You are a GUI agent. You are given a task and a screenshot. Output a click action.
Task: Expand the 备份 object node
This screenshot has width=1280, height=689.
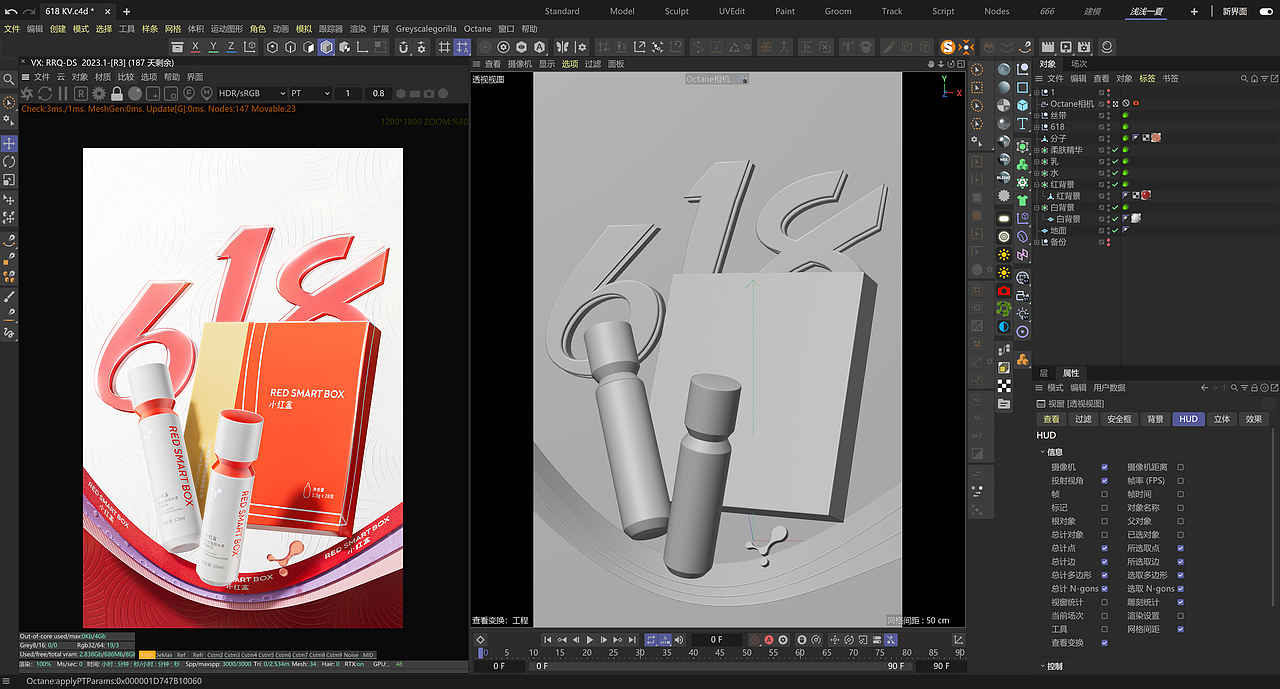tap(1037, 242)
